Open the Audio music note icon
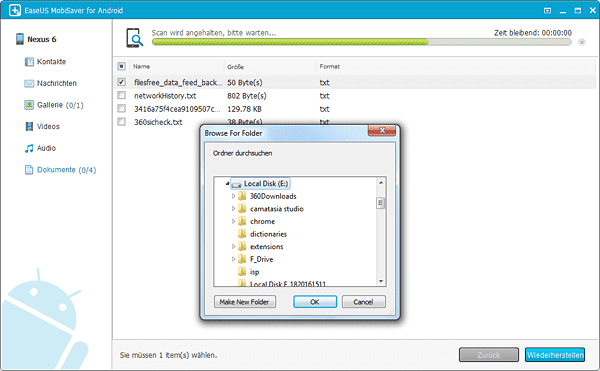Image resolution: width=600 pixels, height=371 pixels. tap(29, 148)
